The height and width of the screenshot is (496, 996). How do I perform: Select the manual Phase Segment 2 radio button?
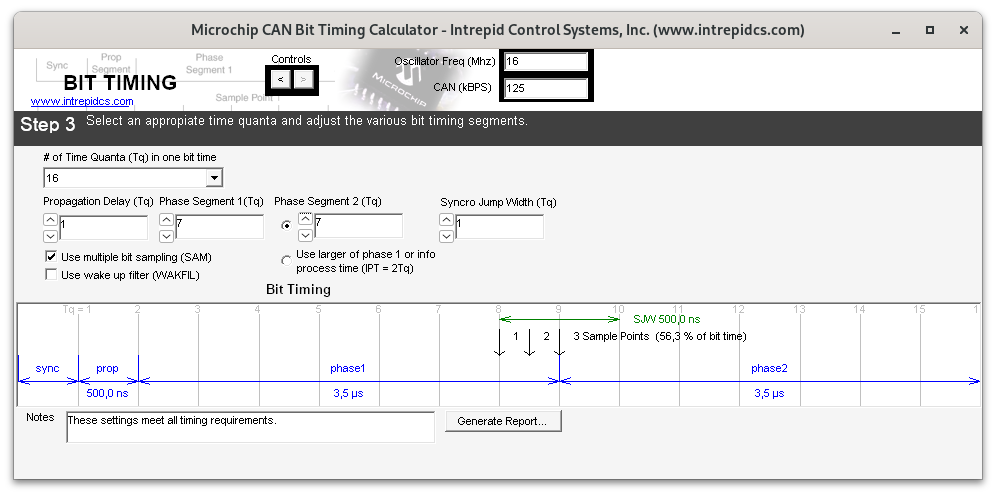pyautogui.click(x=287, y=226)
